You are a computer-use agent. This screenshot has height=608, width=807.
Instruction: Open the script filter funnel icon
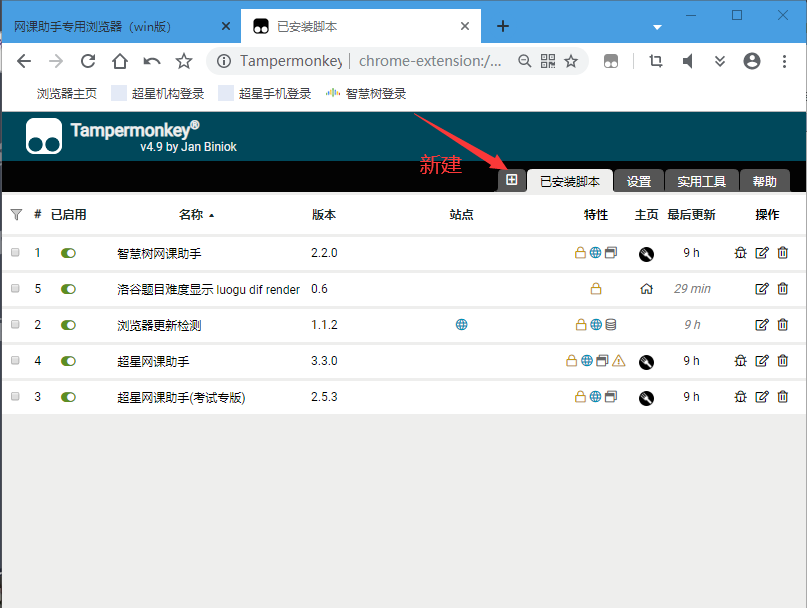(16, 214)
